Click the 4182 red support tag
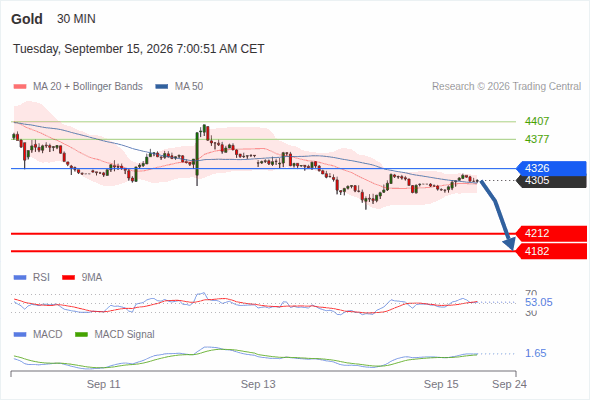Screen dimensions: 590x400 (551, 251)
